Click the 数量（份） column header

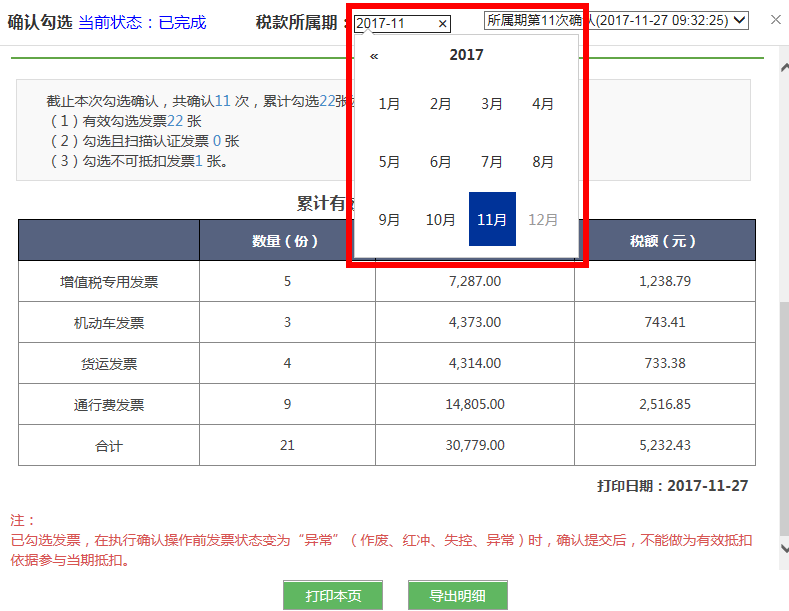click(285, 241)
